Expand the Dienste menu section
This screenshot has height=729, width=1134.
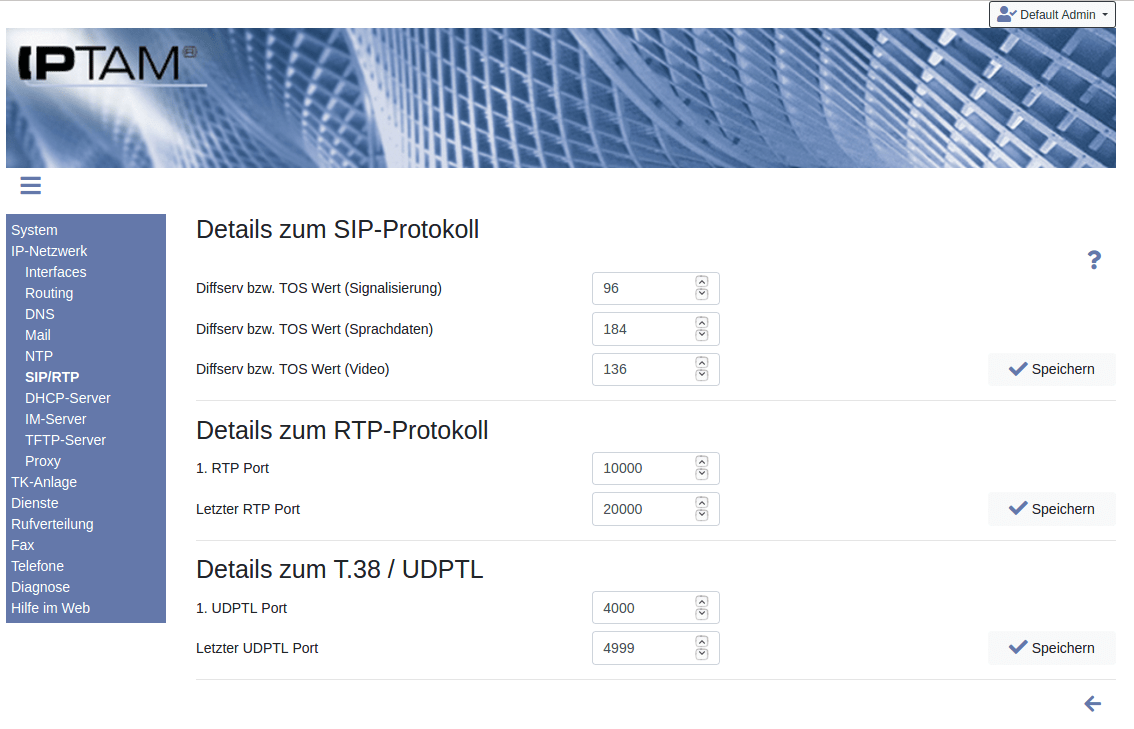tap(35, 503)
